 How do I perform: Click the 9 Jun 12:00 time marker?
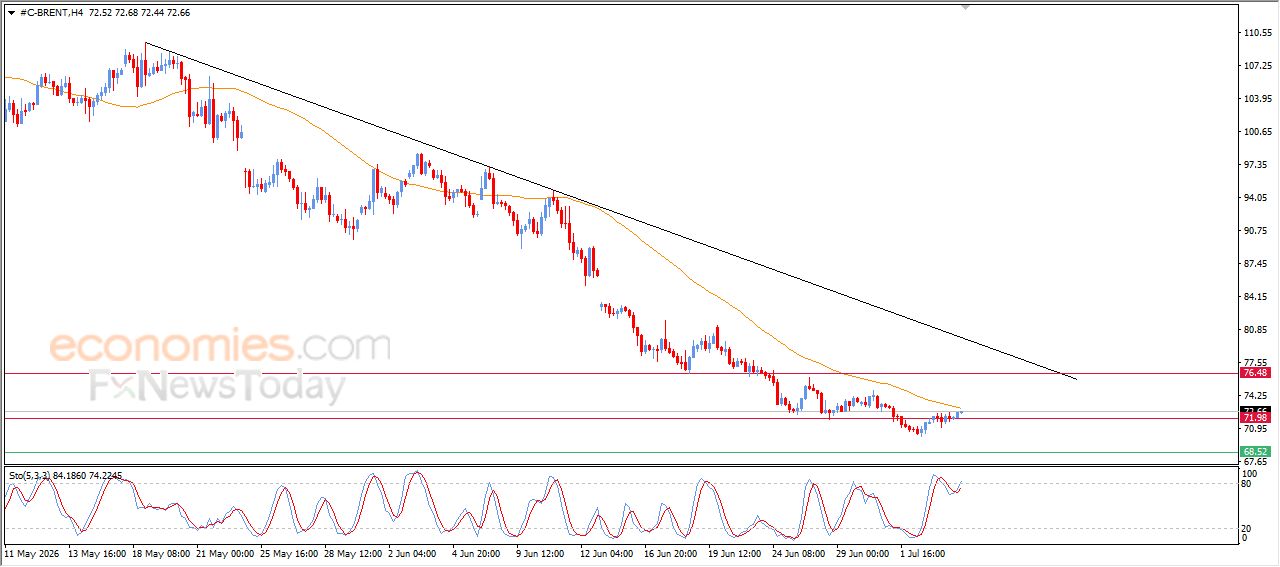[541, 552]
